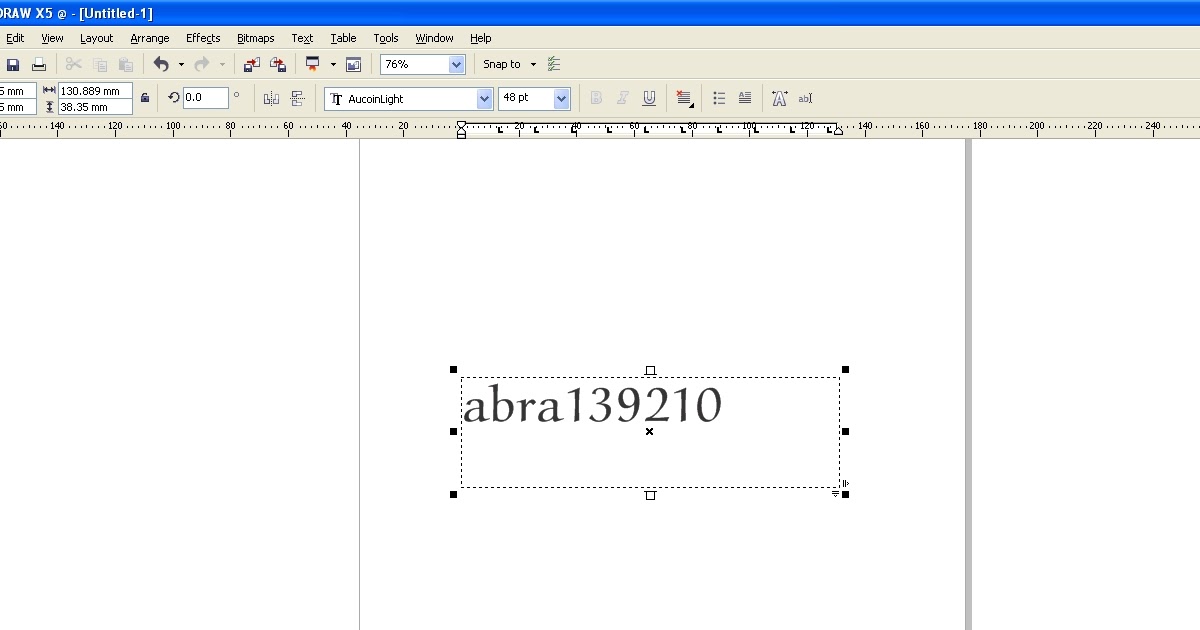The image size is (1200, 630).
Task: Expand the application launcher dropdown arrow
Action: [x=333, y=64]
